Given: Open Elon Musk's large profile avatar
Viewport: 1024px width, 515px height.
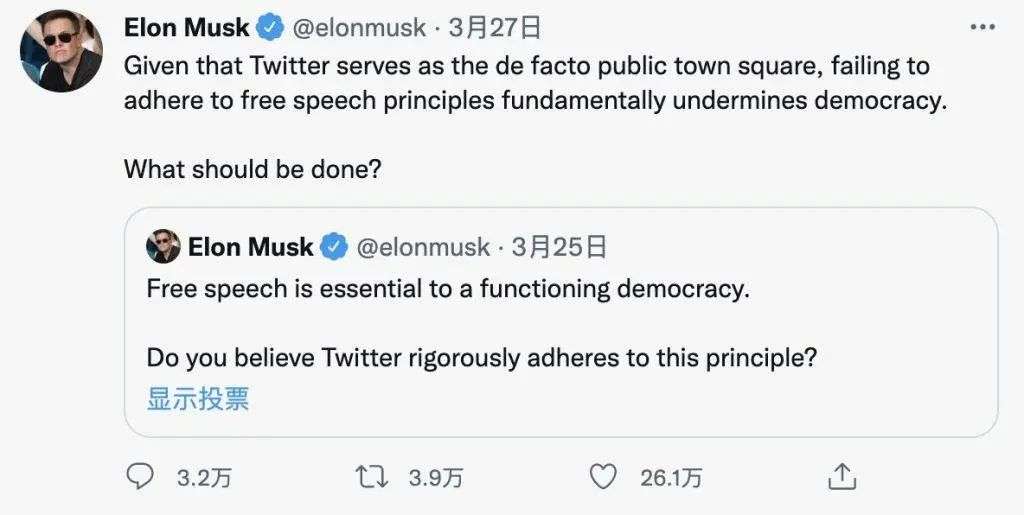Looking at the screenshot, I should point(62,49).
